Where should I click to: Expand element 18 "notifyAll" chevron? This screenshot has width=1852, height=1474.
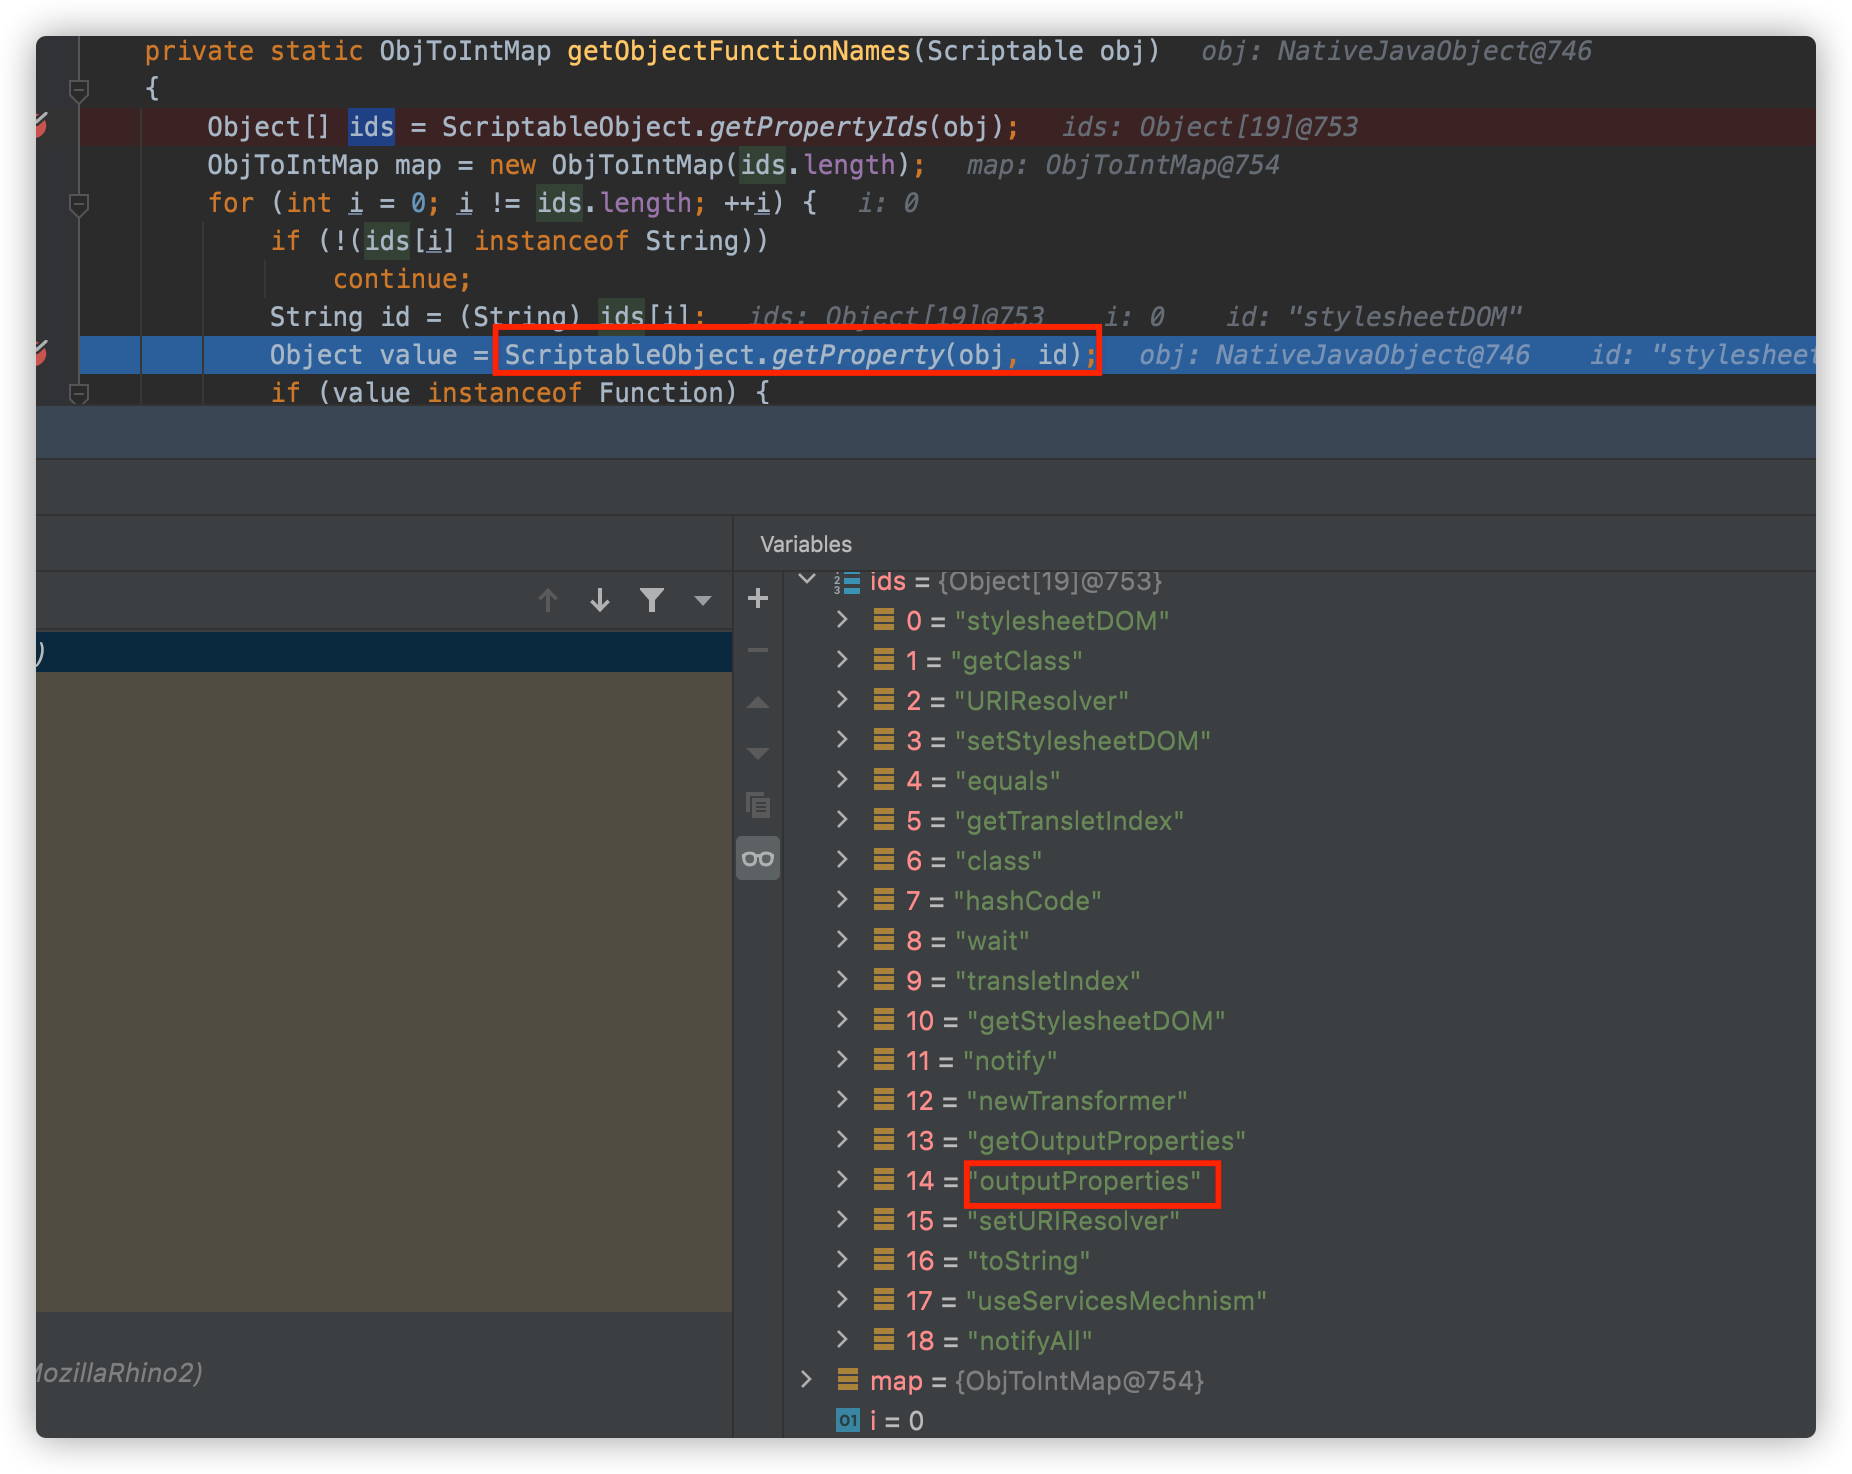coord(842,1340)
